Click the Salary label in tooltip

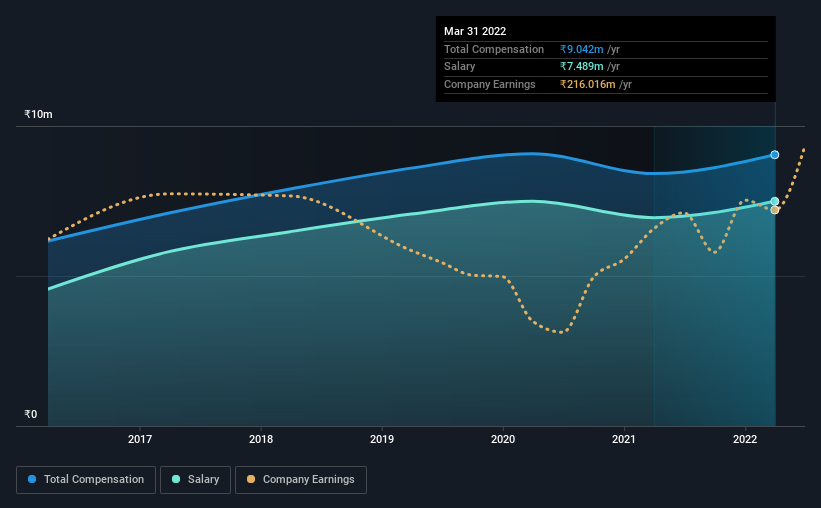(x=460, y=67)
